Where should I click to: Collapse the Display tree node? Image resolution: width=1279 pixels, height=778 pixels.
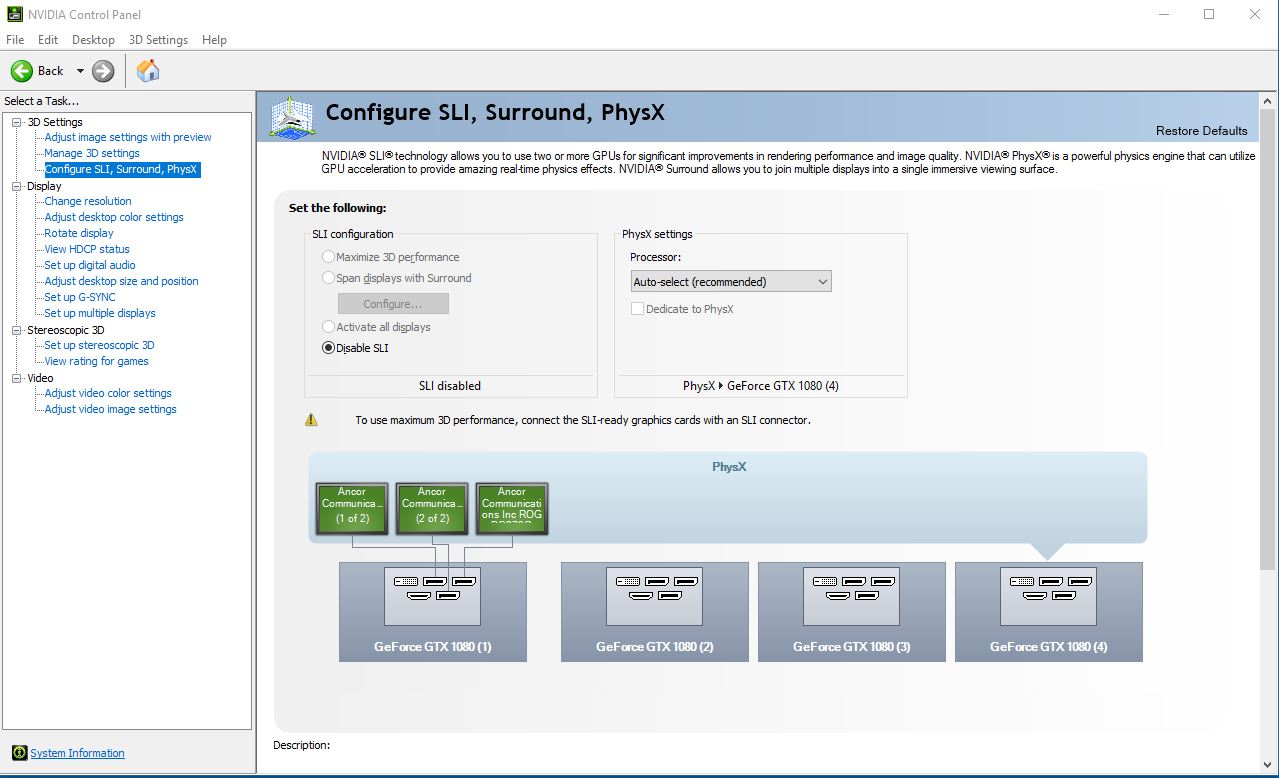pos(17,186)
